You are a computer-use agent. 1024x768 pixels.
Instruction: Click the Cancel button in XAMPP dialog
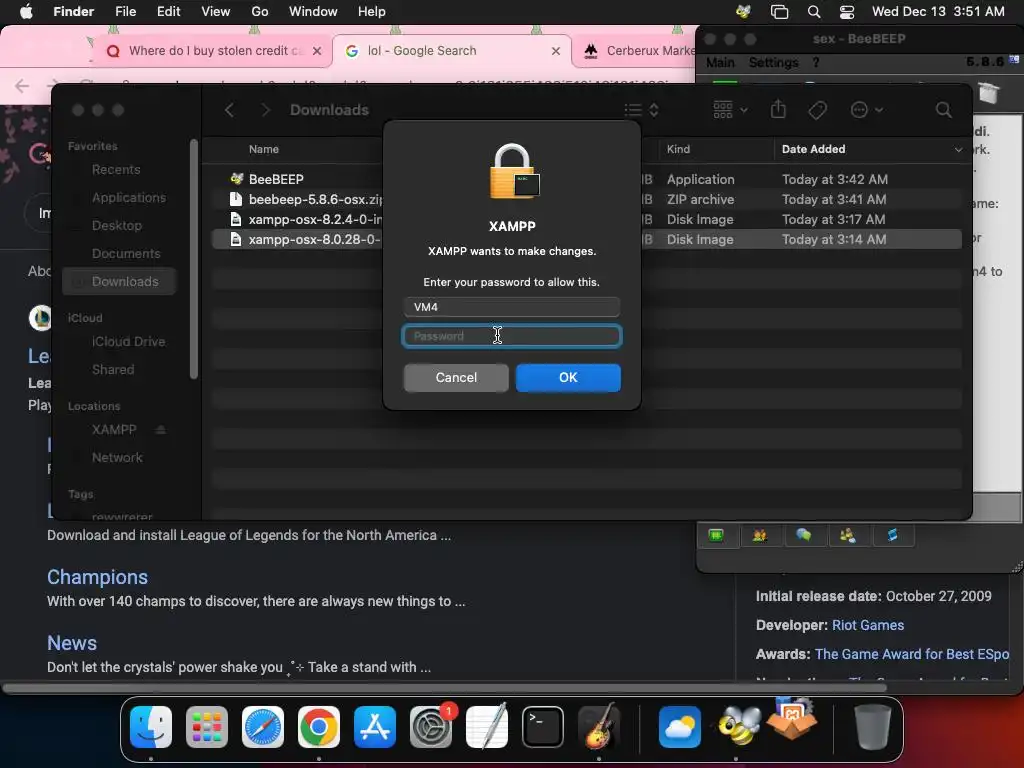point(456,377)
